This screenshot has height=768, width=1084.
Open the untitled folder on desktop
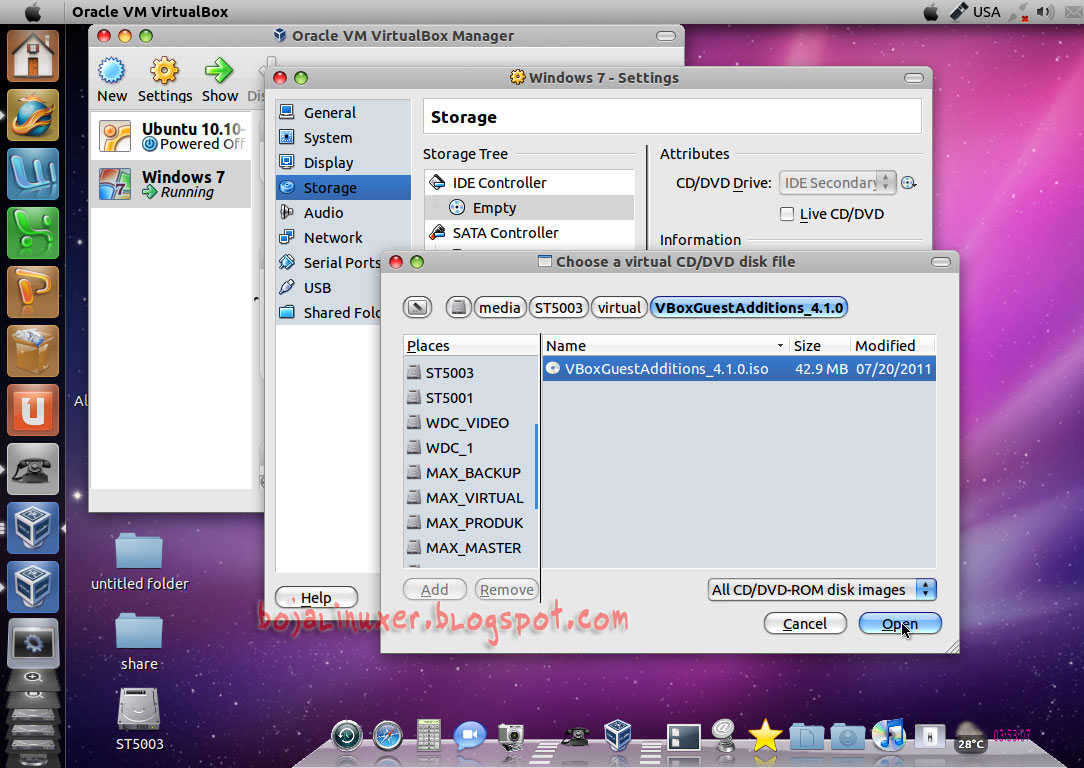[x=139, y=561]
